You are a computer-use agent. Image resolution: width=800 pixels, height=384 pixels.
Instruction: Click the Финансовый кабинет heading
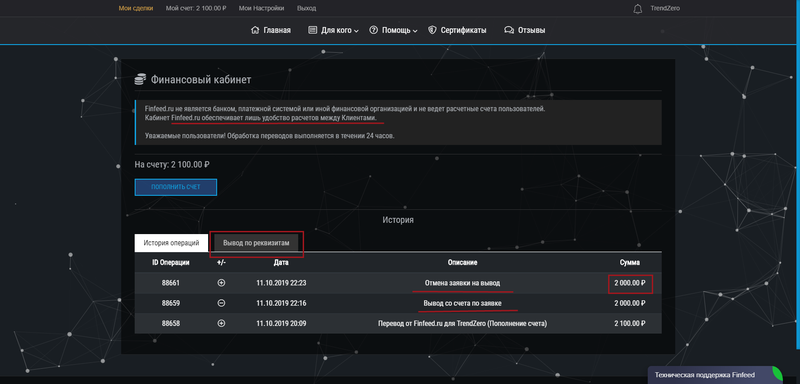tap(201, 80)
